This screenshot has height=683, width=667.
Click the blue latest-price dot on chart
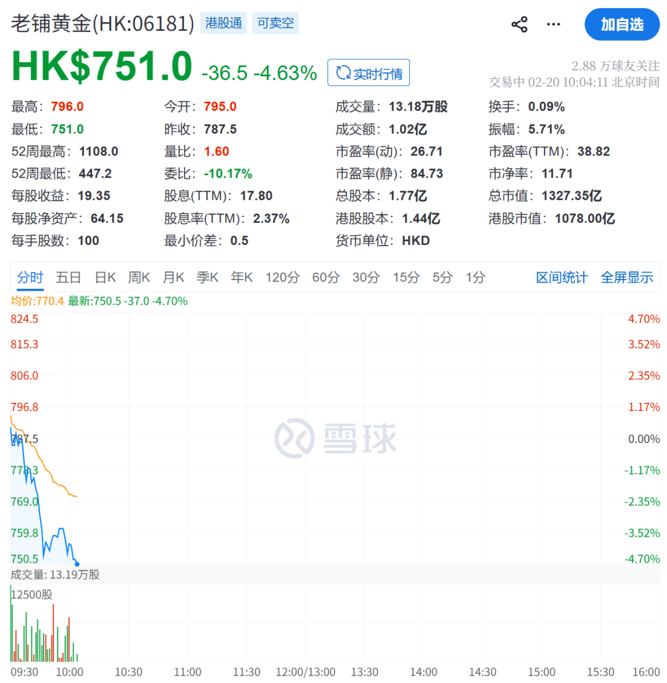pyautogui.click(x=77, y=564)
